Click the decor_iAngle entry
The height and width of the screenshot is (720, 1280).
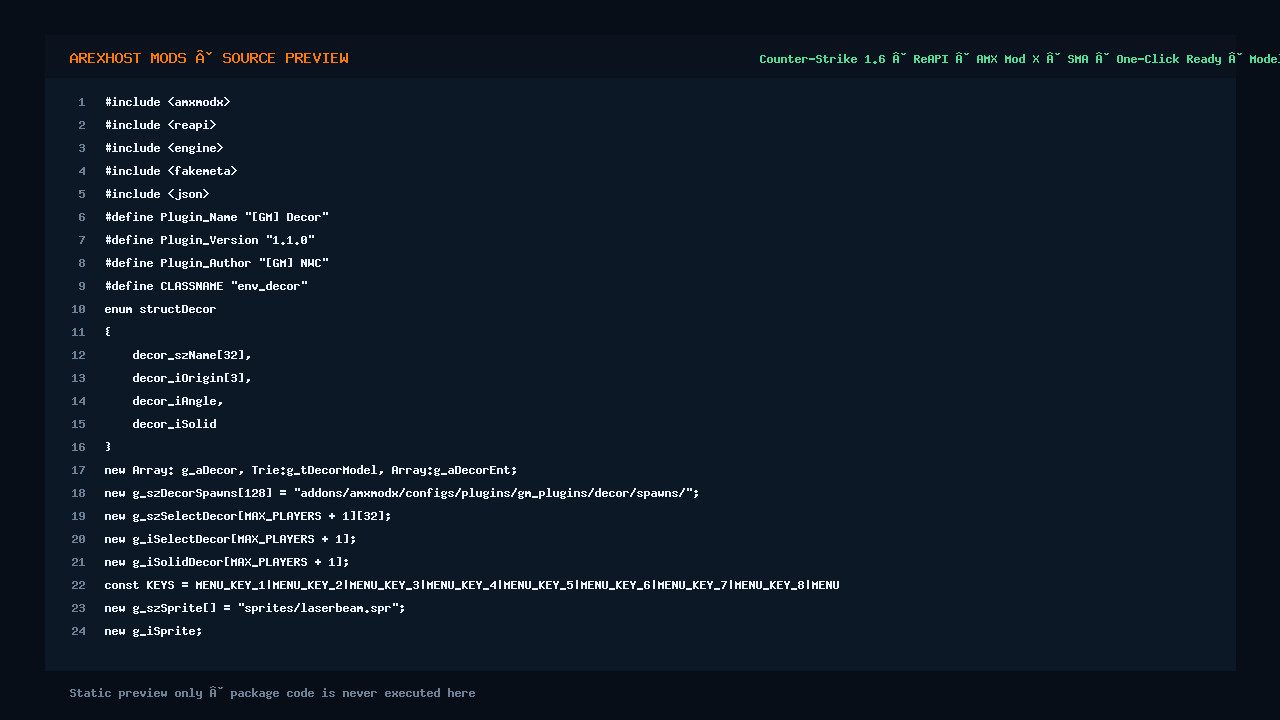pos(178,401)
